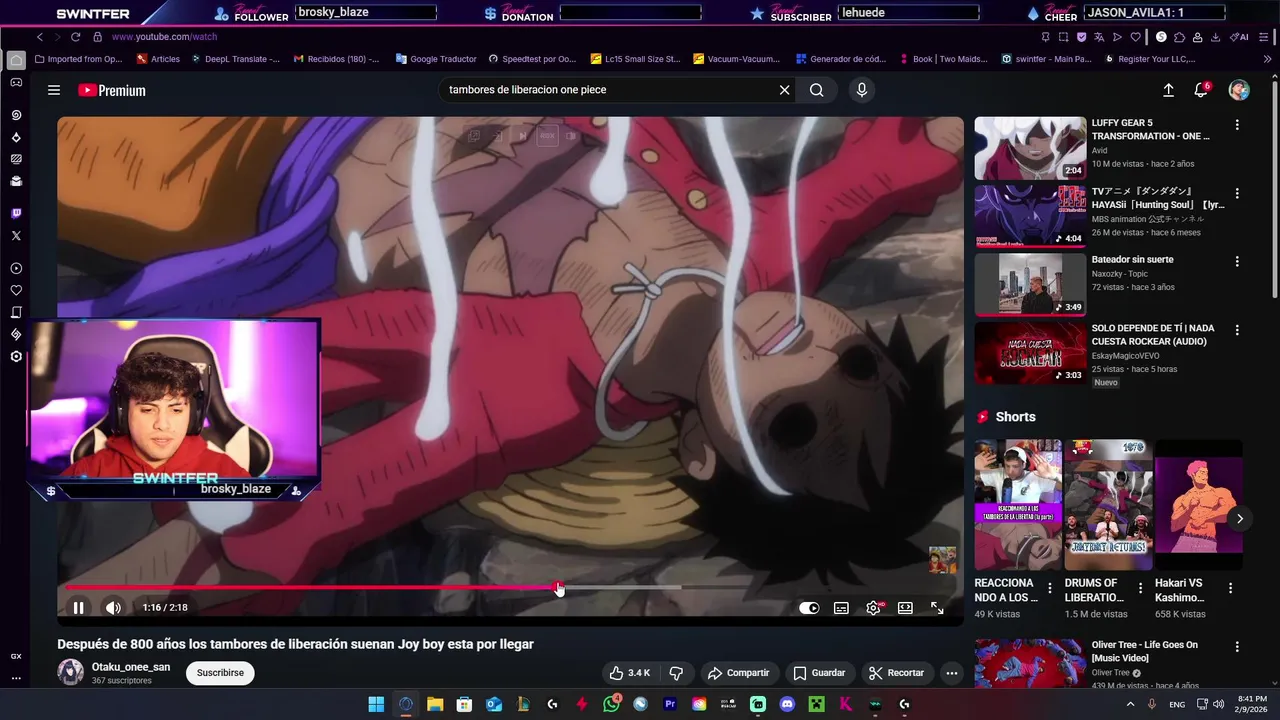Mute the video volume speaker icon
Screen dimensions: 1280x720
[113, 608]
